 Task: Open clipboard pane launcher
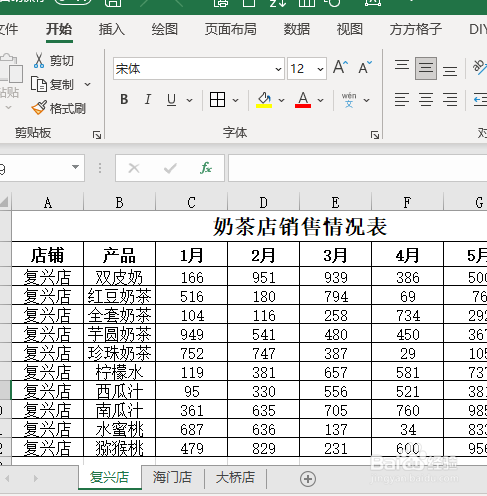(x=97, y=135)
